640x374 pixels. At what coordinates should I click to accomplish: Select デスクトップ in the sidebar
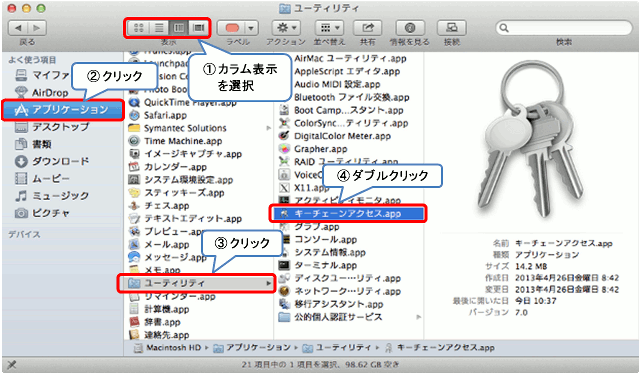pyautogui.click(x=52, y=127)
